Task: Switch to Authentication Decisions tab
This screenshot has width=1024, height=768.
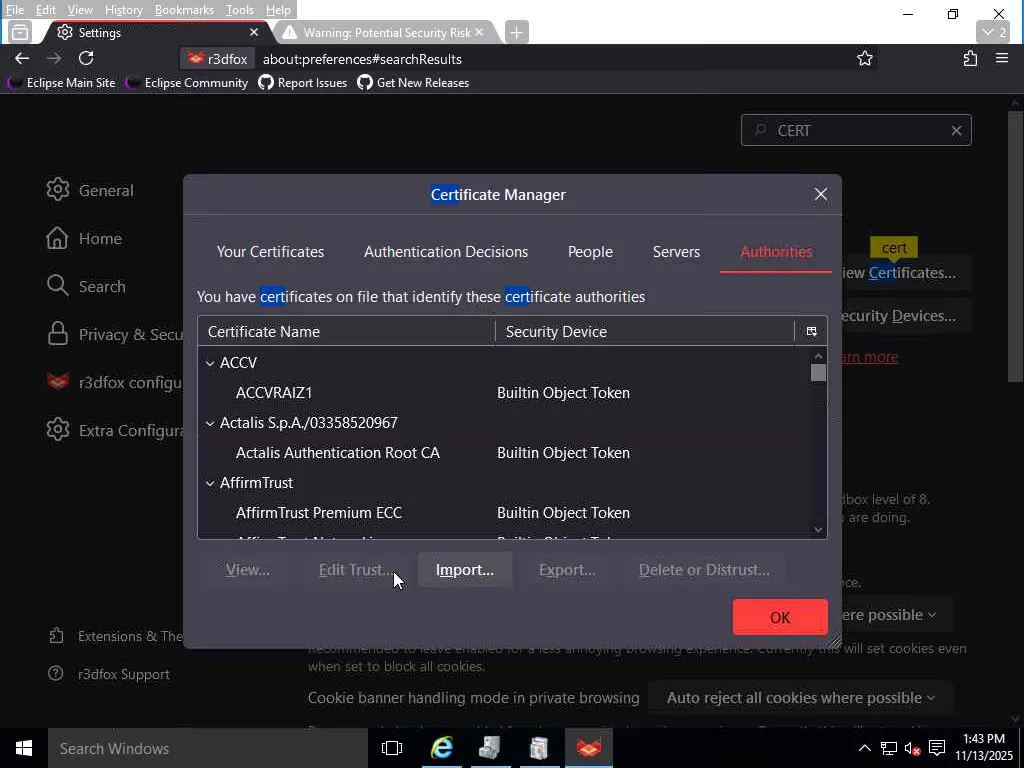Action: 446,252
